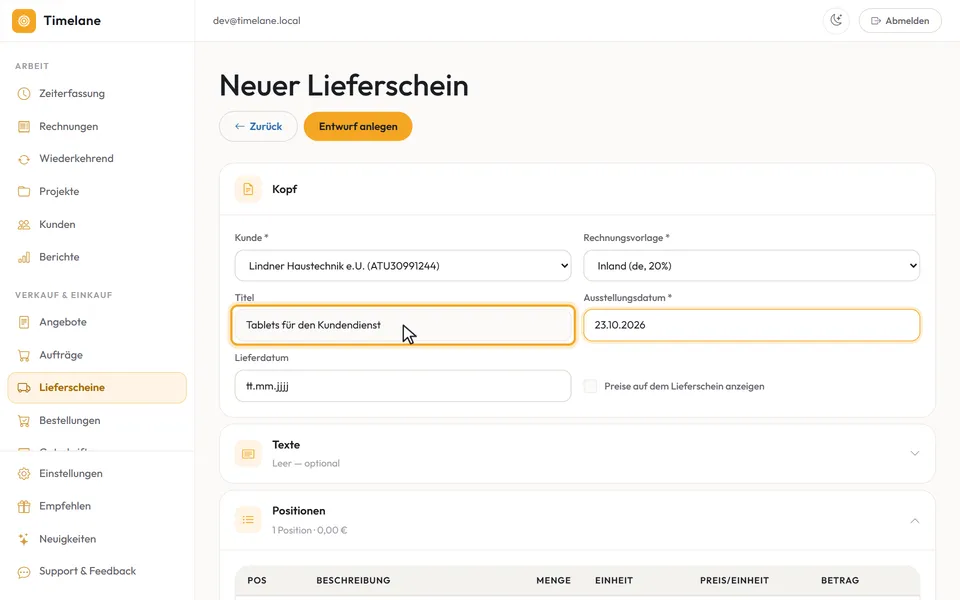Open the Empfehlen page

coord(97,506)
